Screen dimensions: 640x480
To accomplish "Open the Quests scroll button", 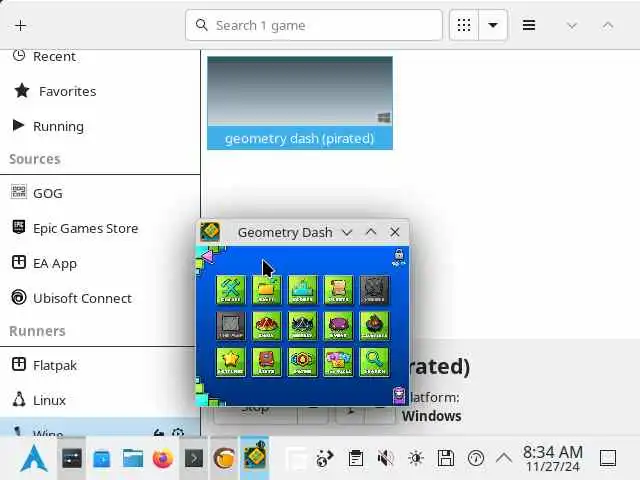I will pyautogui.click(x=338, y=289).
